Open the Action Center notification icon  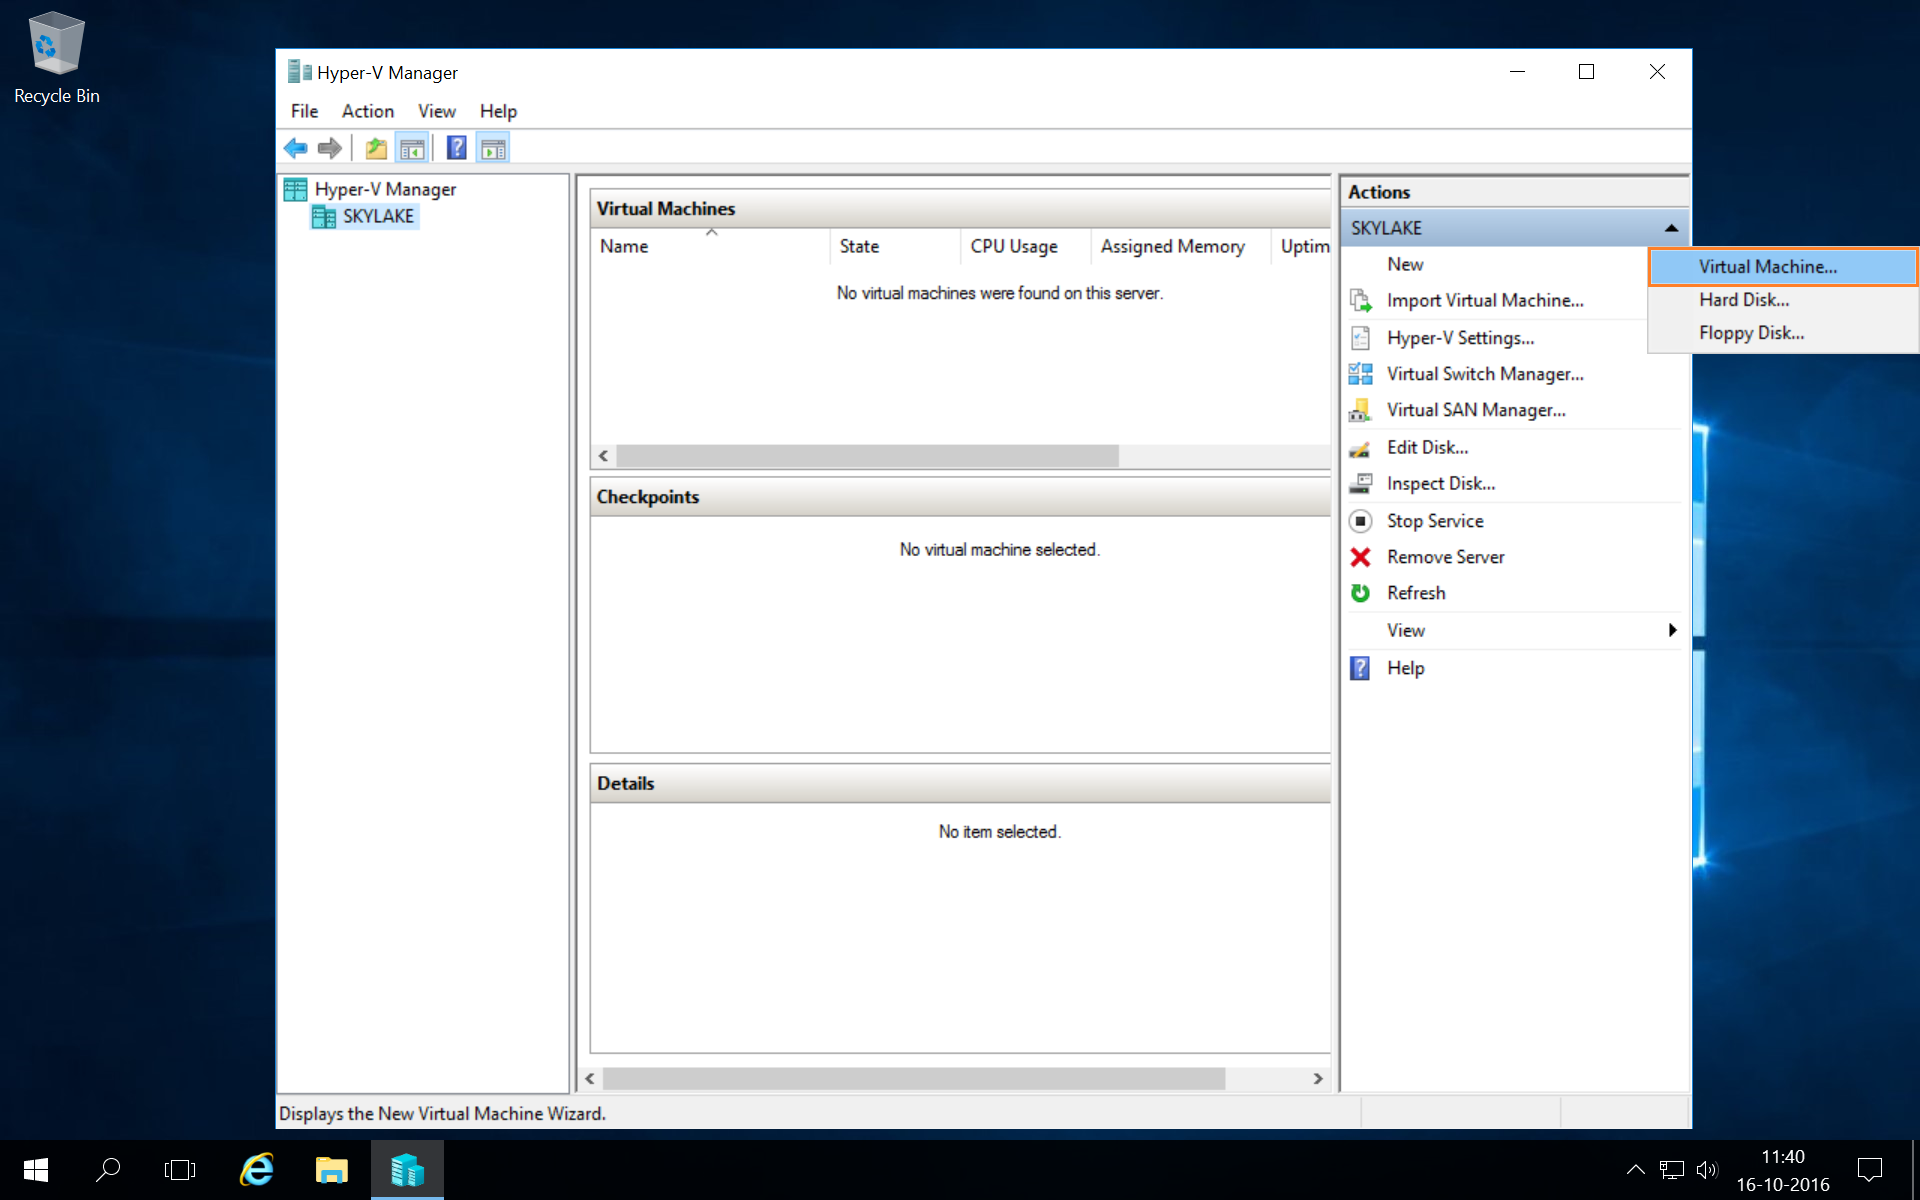1870,1170
